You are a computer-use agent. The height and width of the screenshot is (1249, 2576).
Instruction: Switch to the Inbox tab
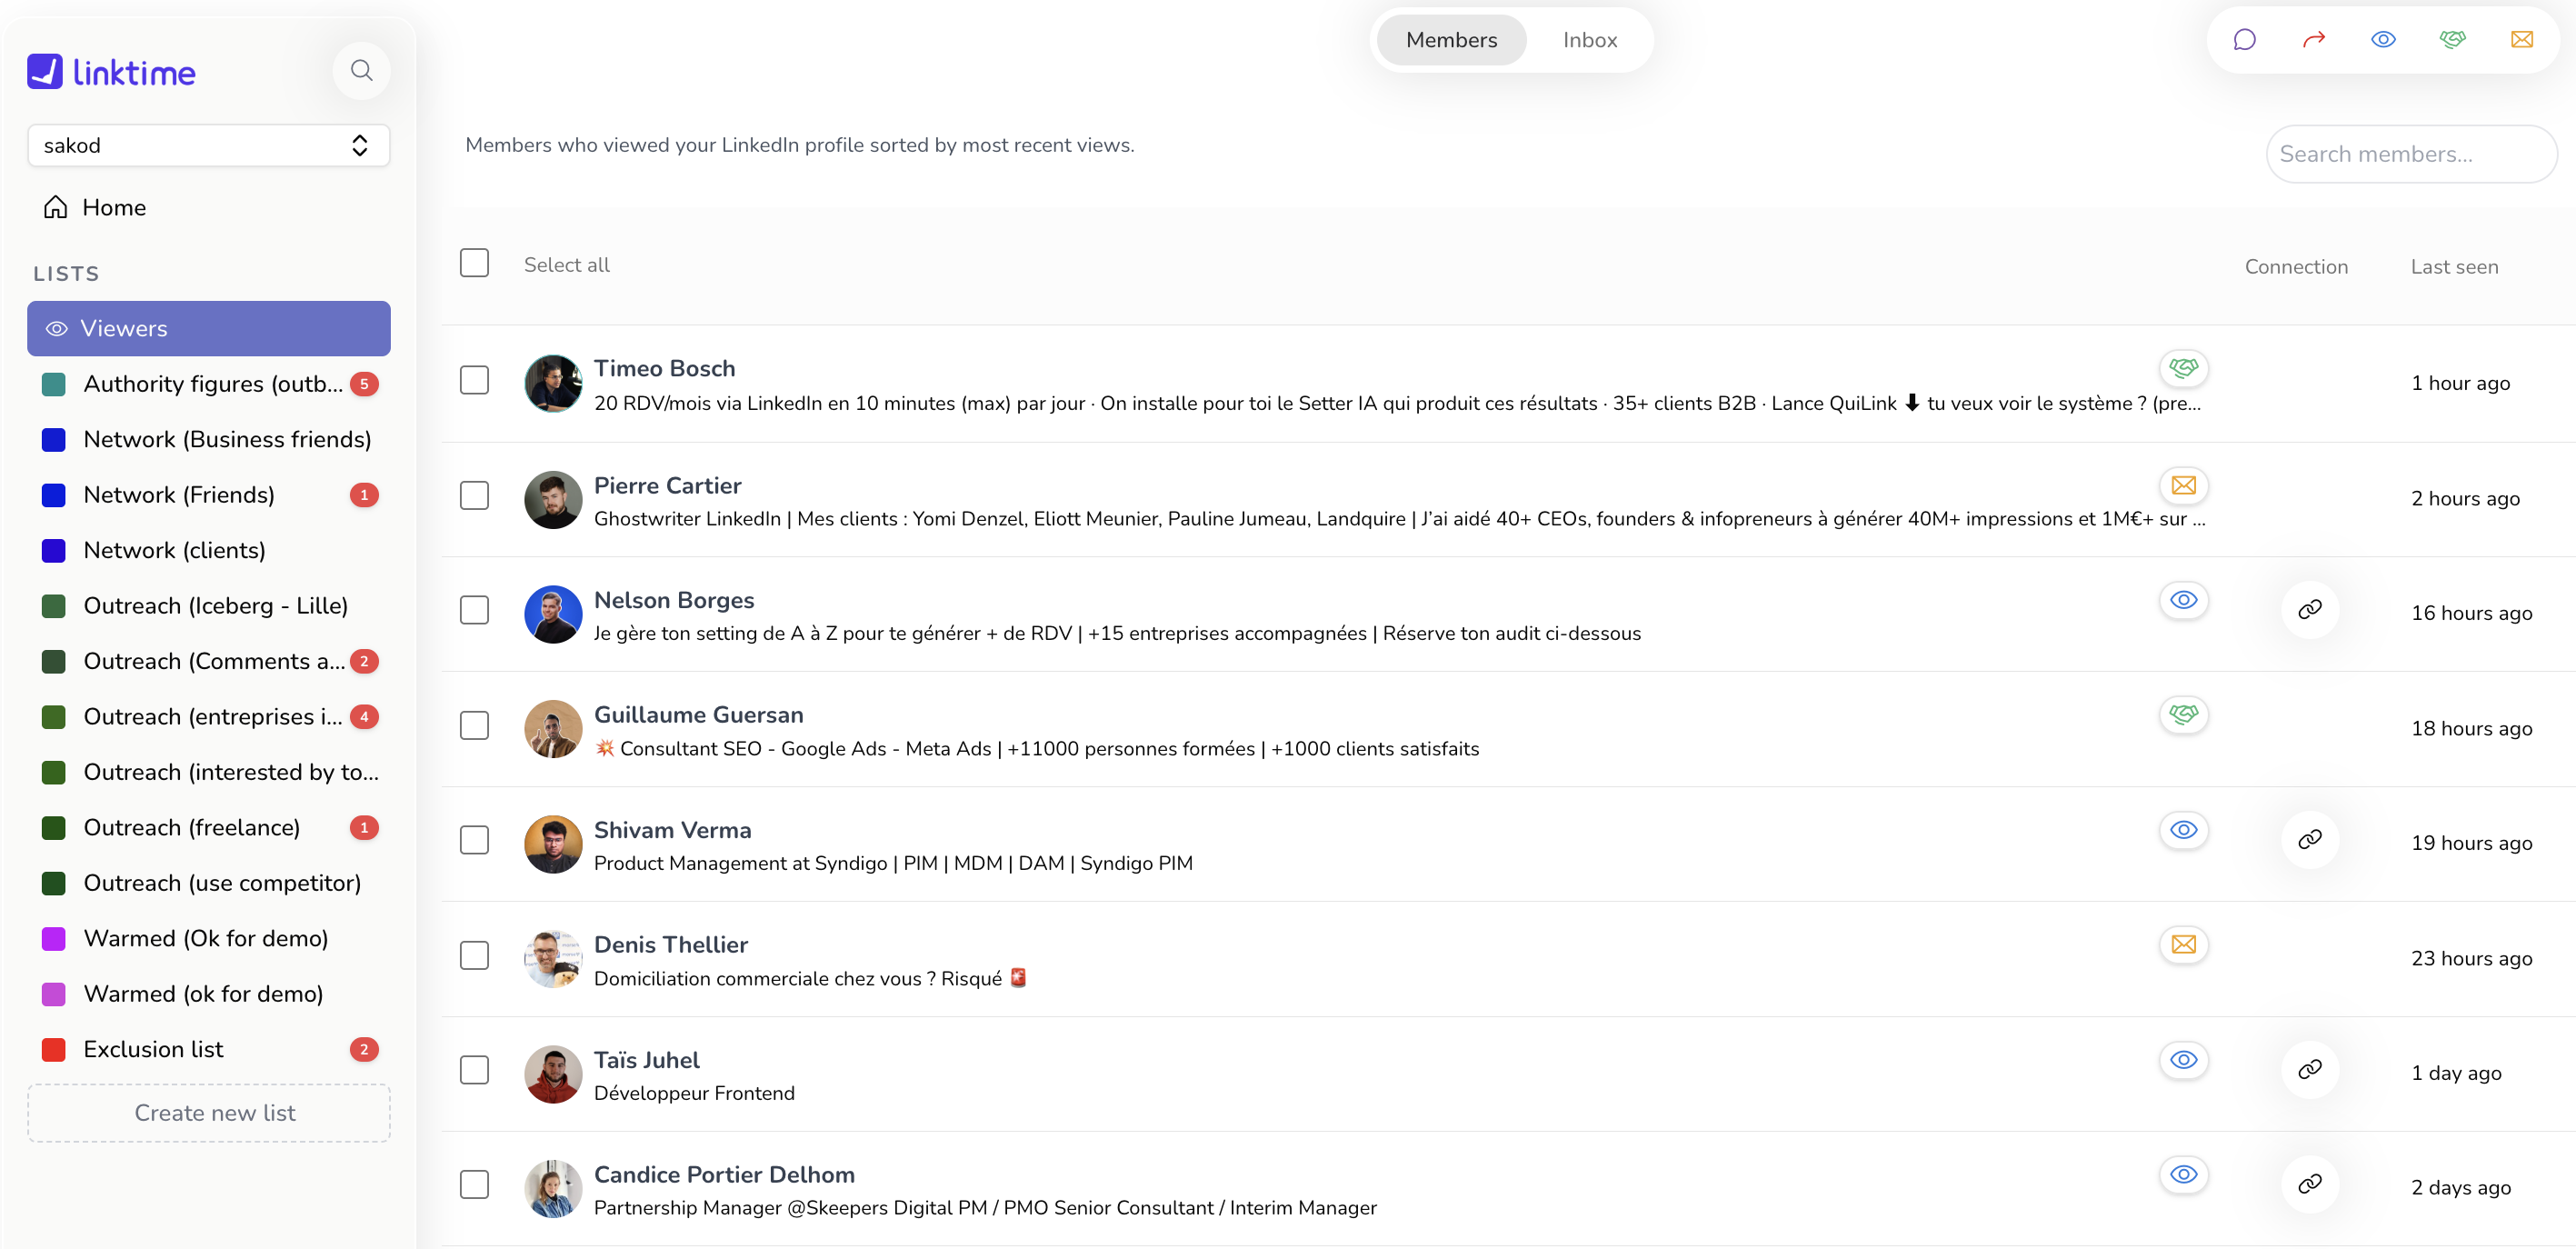[x=1589, y=40]
